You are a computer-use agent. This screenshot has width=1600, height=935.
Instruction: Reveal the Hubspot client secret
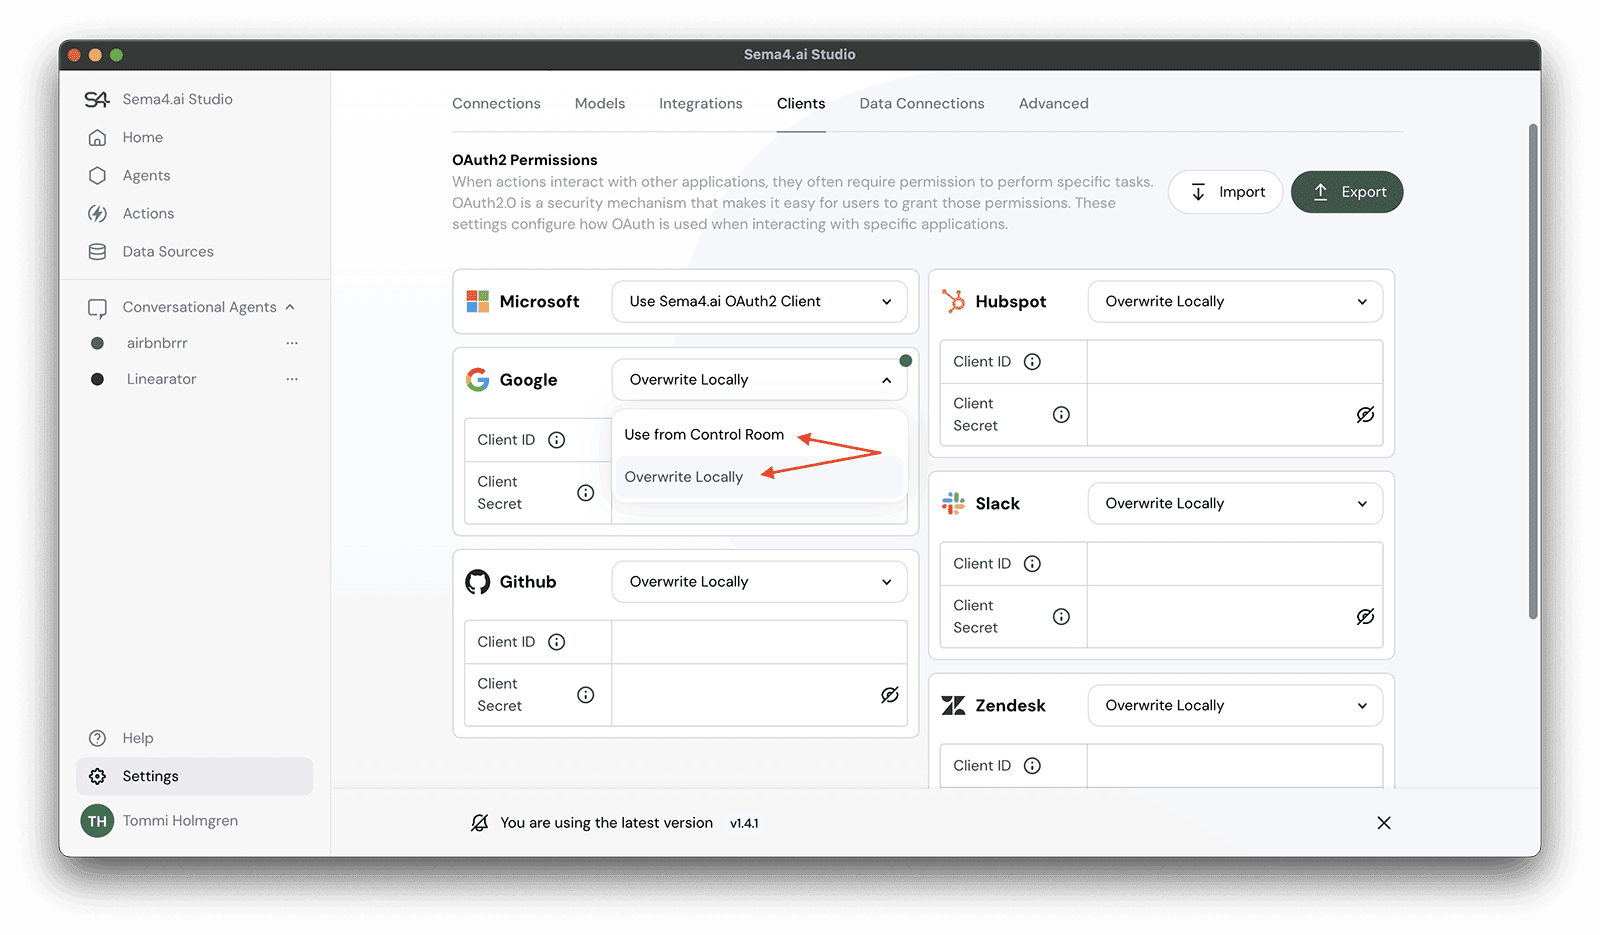[1366, 415]
